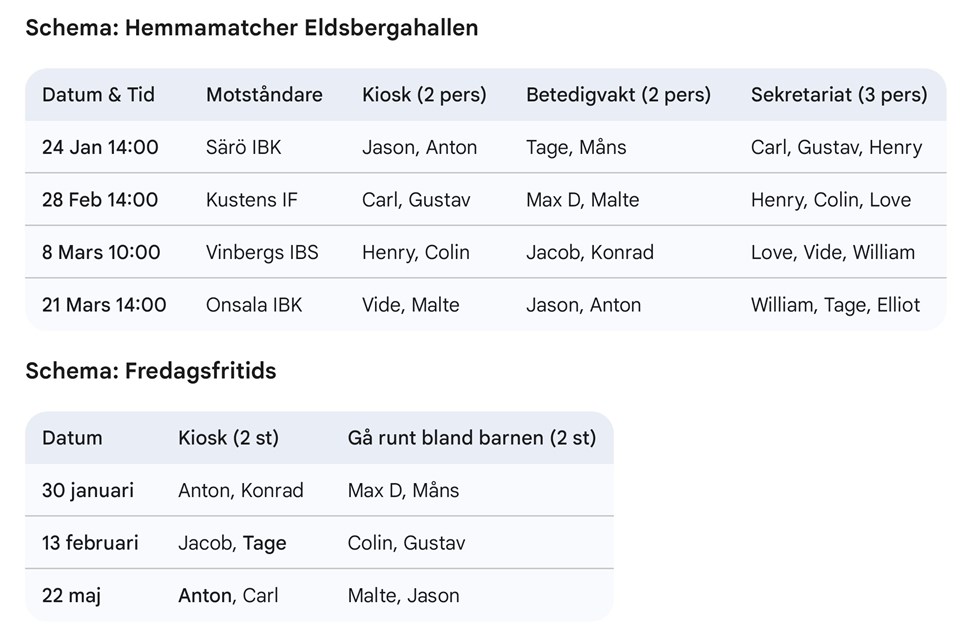Select the "William, Tage, Elliot" secretariat cell

835,304
